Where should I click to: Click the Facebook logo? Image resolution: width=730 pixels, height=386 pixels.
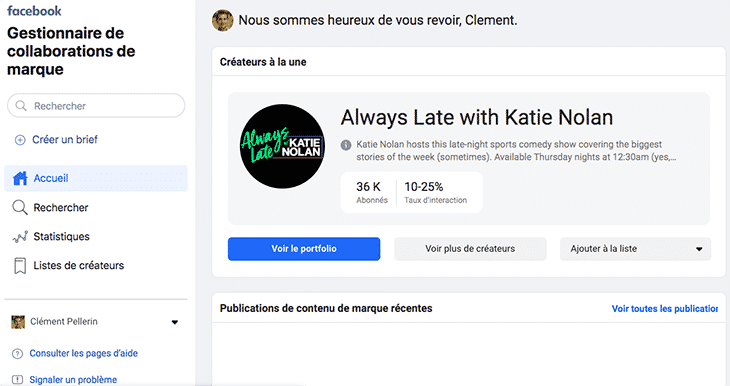tap(34, 11)
